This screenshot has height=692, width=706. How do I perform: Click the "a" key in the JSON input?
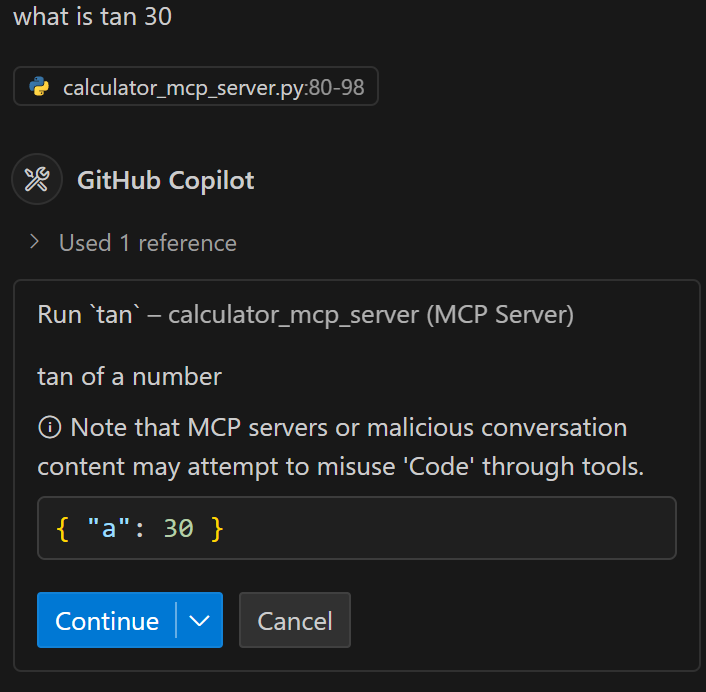[x=109, y=528]
